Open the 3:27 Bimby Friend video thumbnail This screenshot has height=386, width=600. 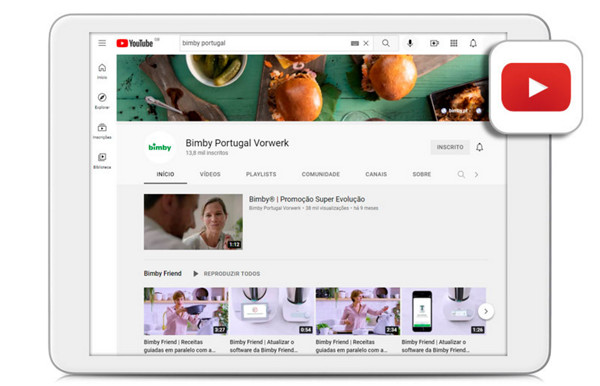pos(186,311)
